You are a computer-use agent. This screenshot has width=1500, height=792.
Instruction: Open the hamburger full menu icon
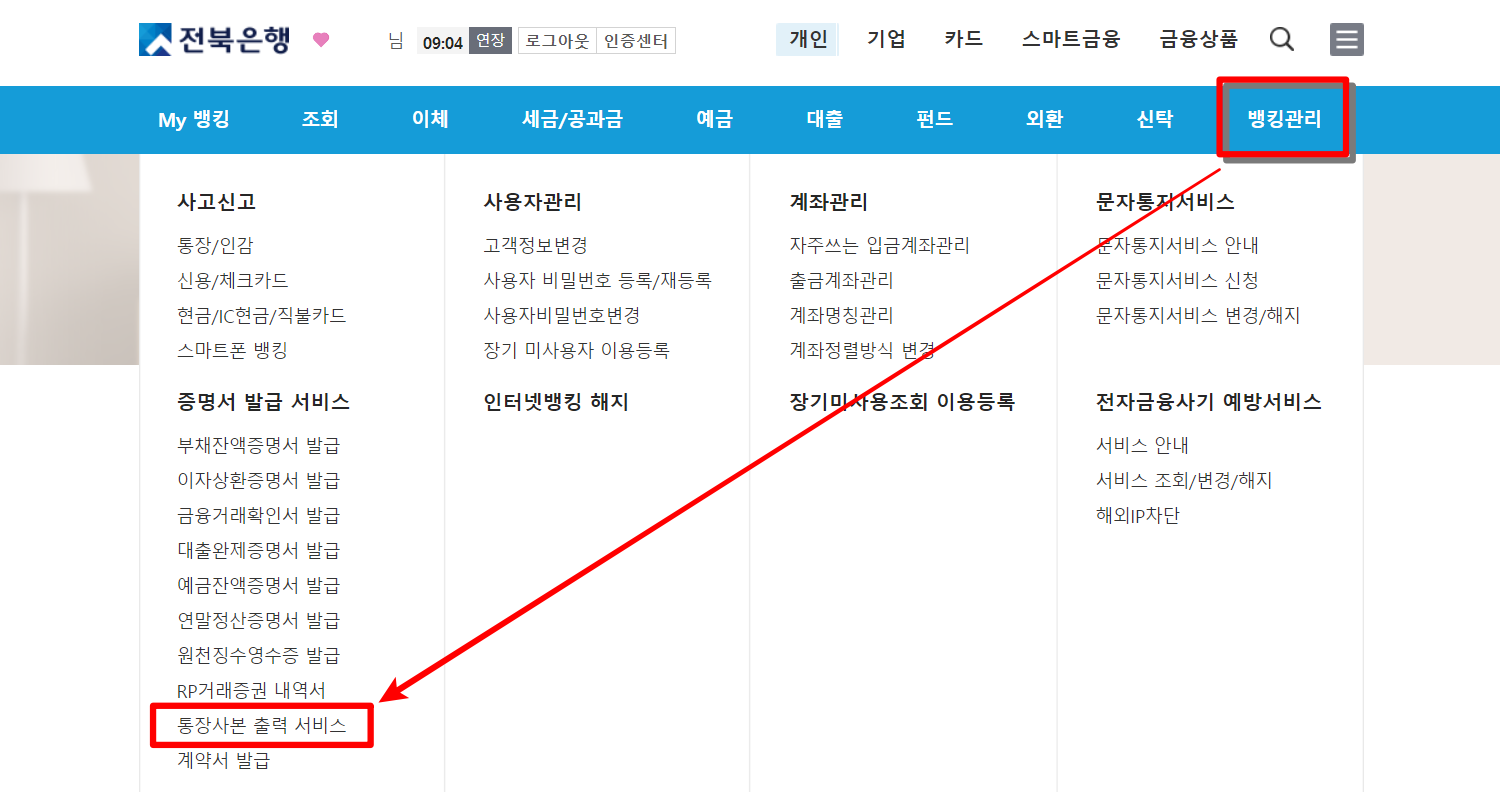[x=1346, y=39]
